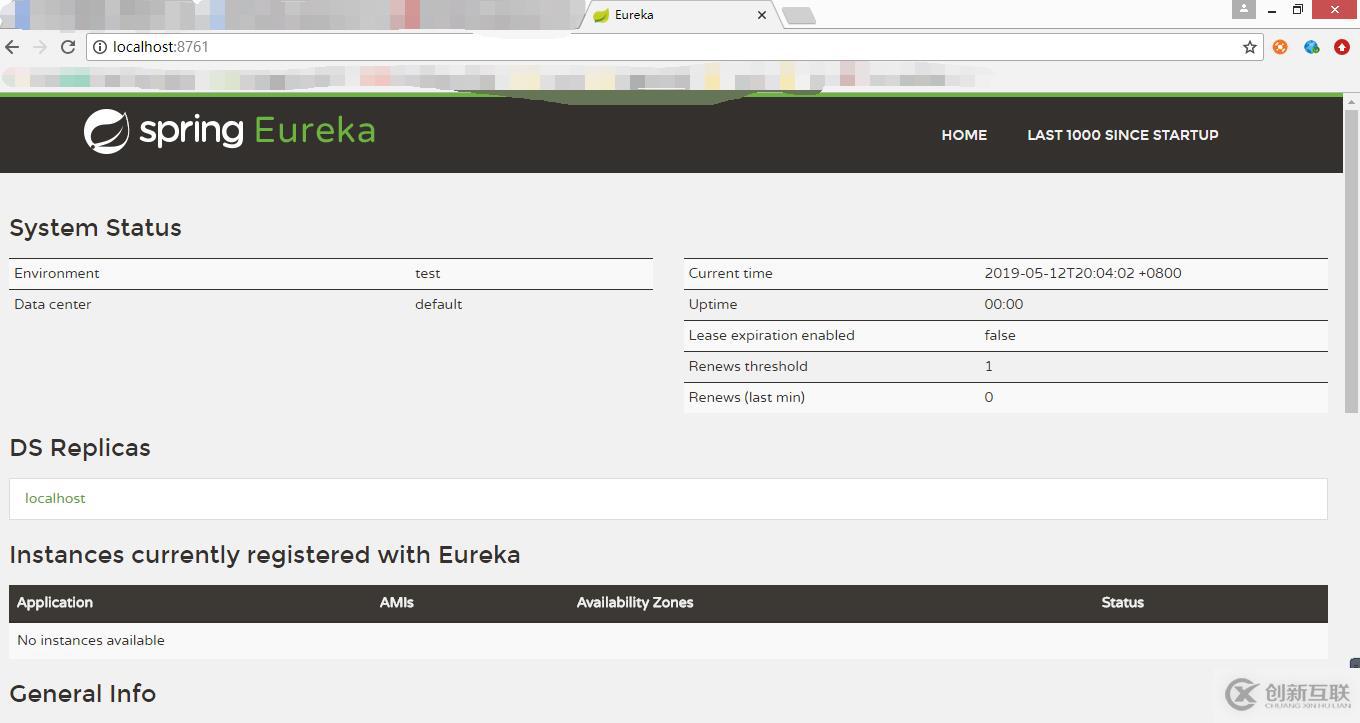Click the orange extension icon in the toolbar

[1280, 47]
